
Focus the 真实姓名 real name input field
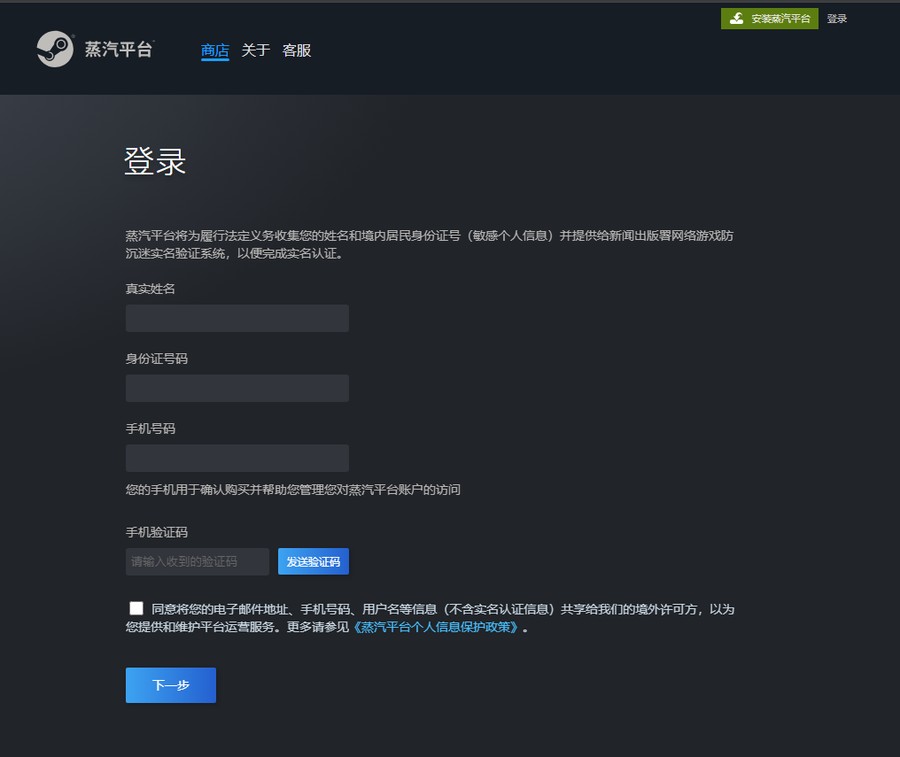(237, 319)
